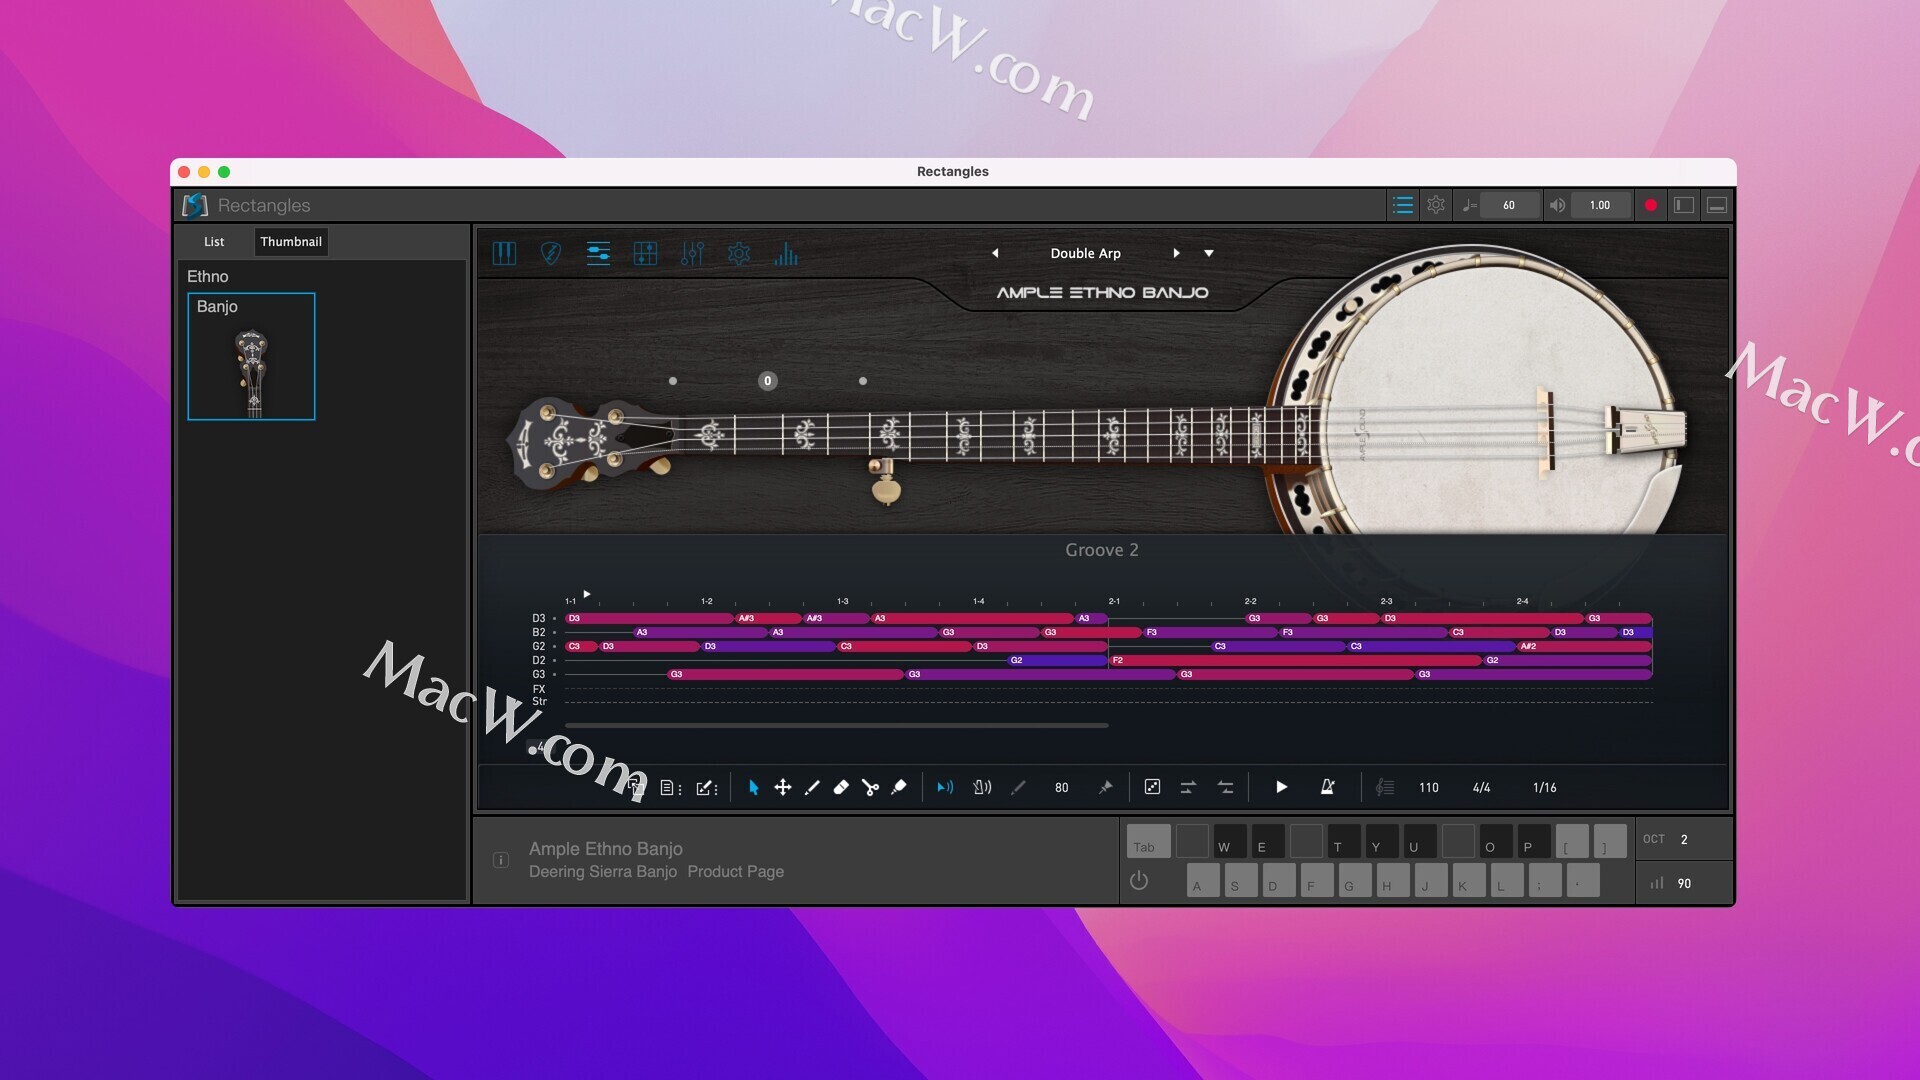Click the second reverse arrows icon
Image resolution: width=1920 pixels, height=1080 pixels.
pos(1225,788)
